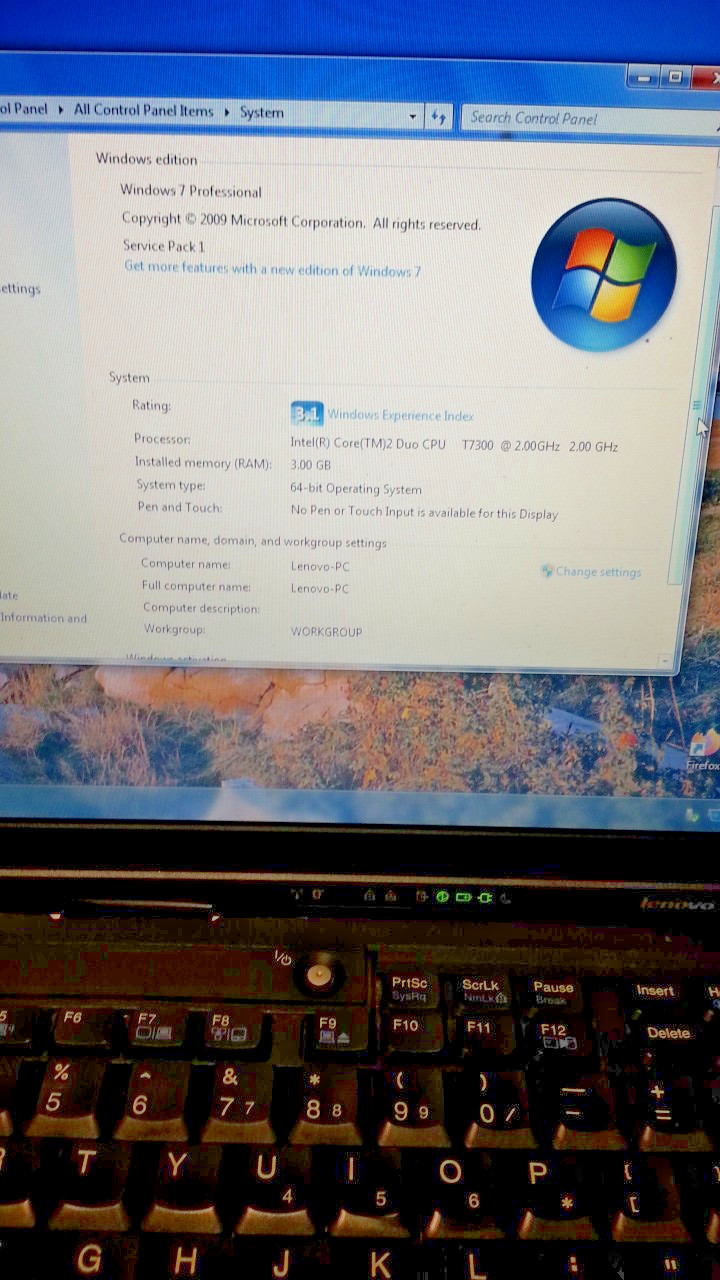Maximize the System window
This screenshot has height=1280, width=720.
pos(675,77)
